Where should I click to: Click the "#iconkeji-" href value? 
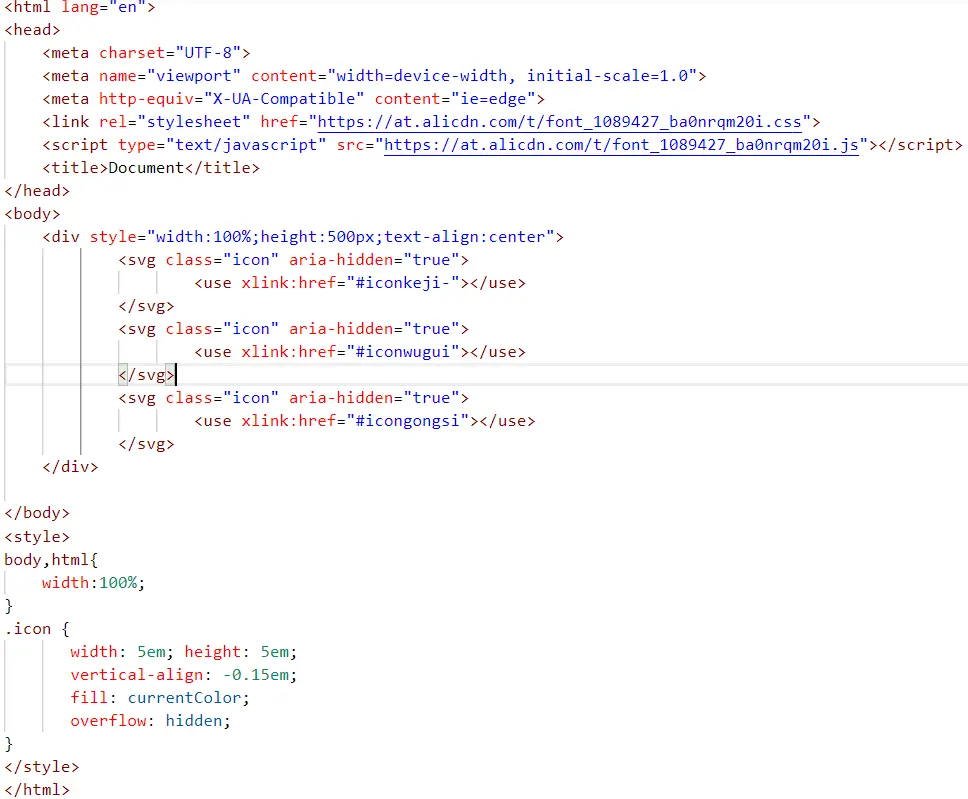pos(403,283)
